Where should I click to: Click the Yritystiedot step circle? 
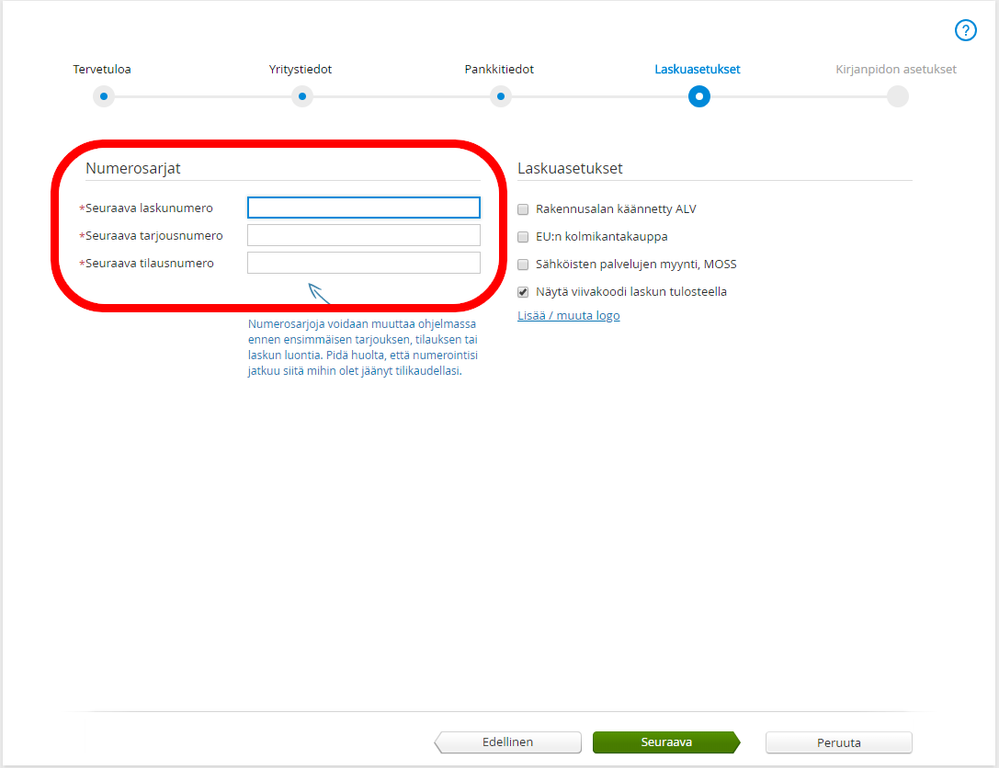coord(302,97)
